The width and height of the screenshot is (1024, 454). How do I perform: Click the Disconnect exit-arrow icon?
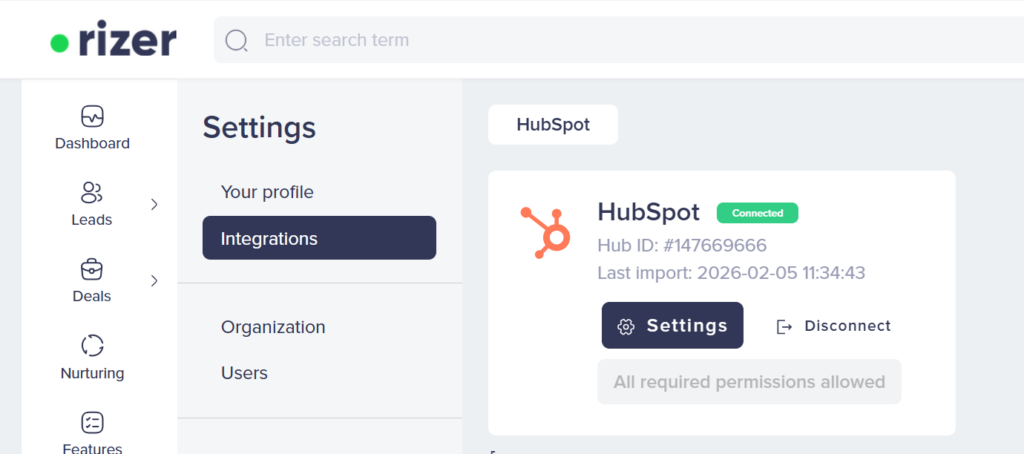click(x=785, y=326)
